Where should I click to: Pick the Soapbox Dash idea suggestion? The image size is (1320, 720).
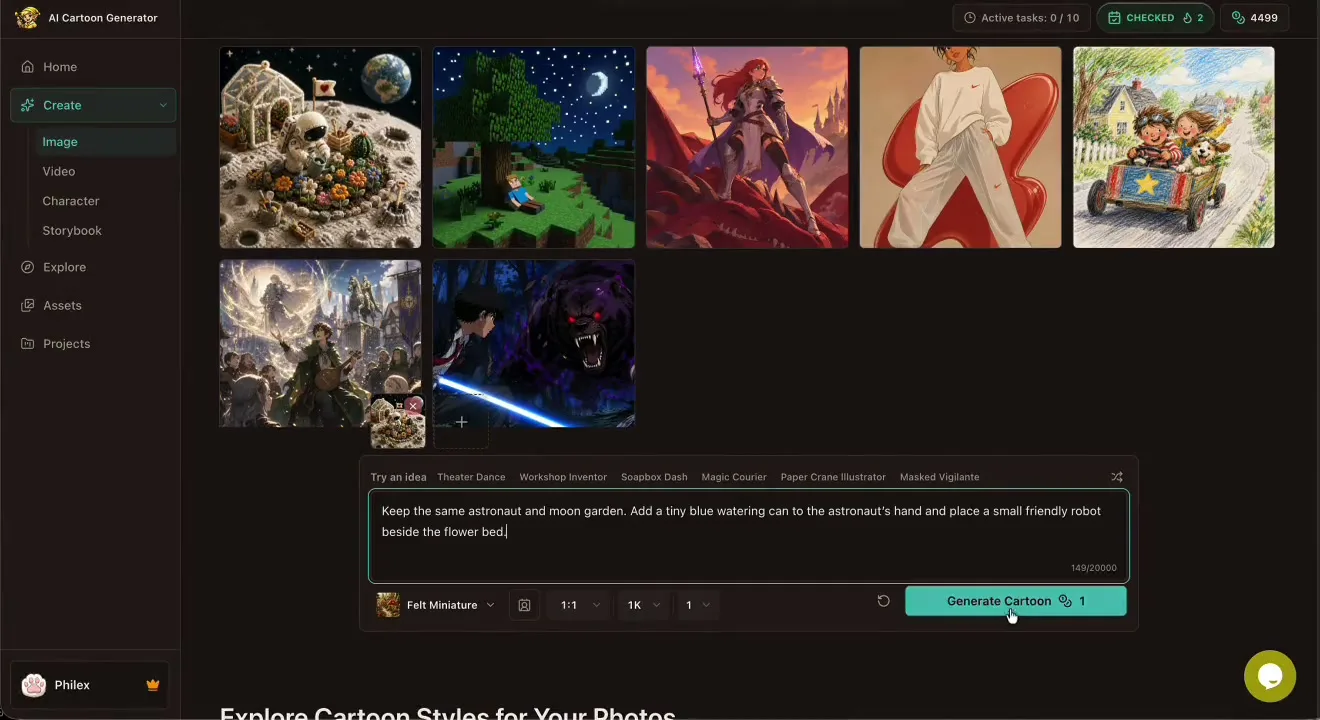(x=654, y=477)
